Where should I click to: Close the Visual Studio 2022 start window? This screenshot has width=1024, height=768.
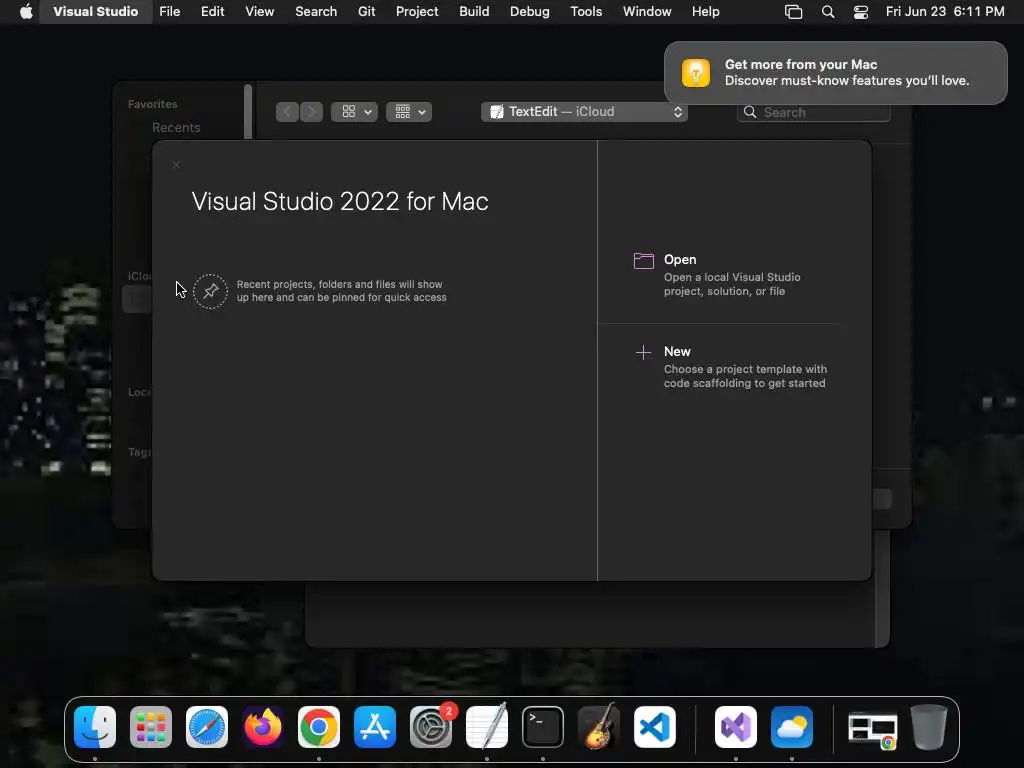click(176, 165)
